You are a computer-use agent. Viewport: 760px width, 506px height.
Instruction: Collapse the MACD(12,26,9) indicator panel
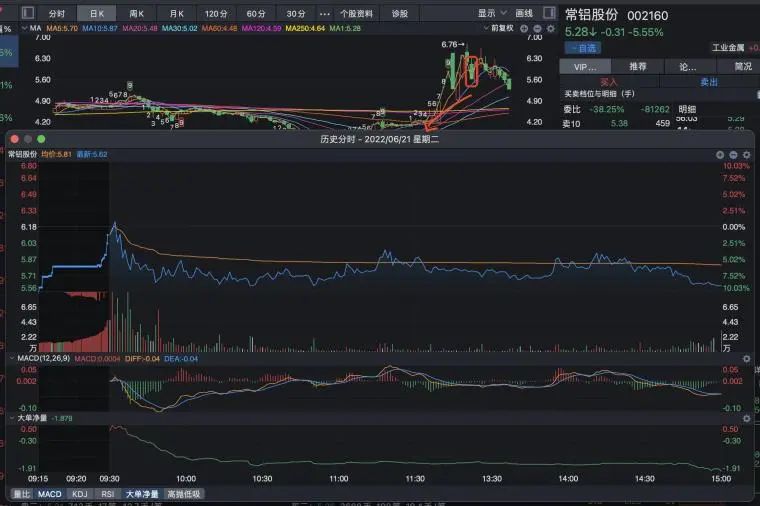point(12,358)
